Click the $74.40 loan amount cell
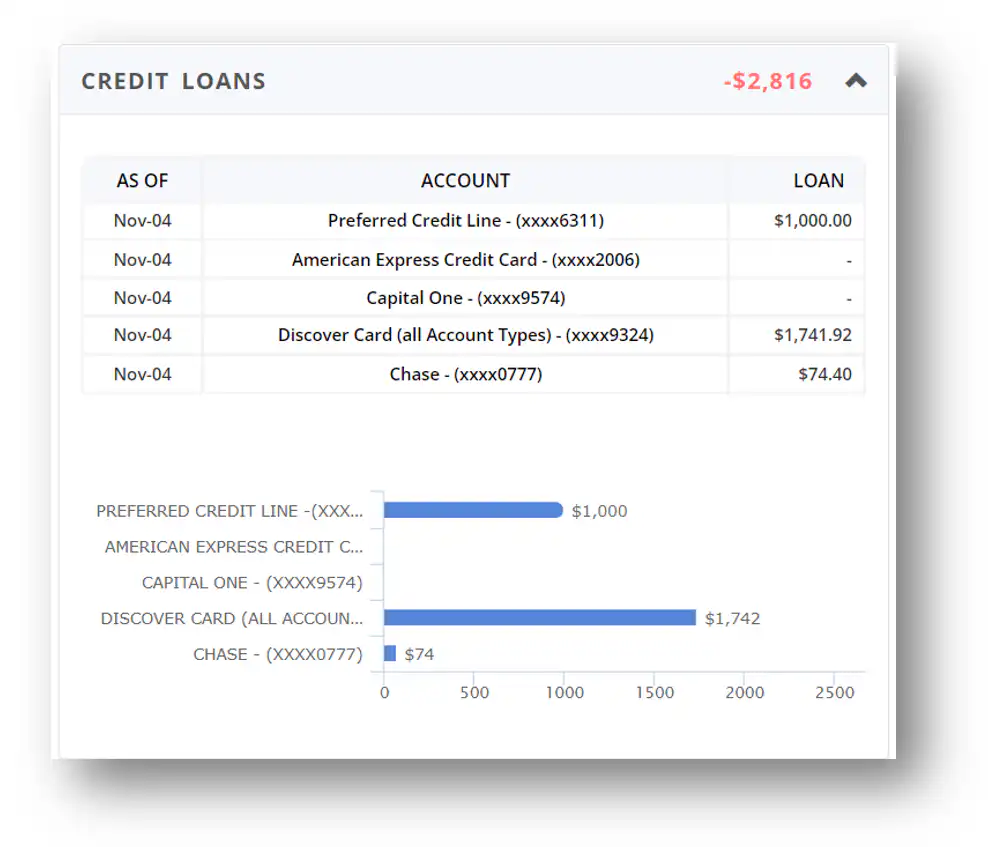This screenshot has height=847, width=988. [824, 374]
